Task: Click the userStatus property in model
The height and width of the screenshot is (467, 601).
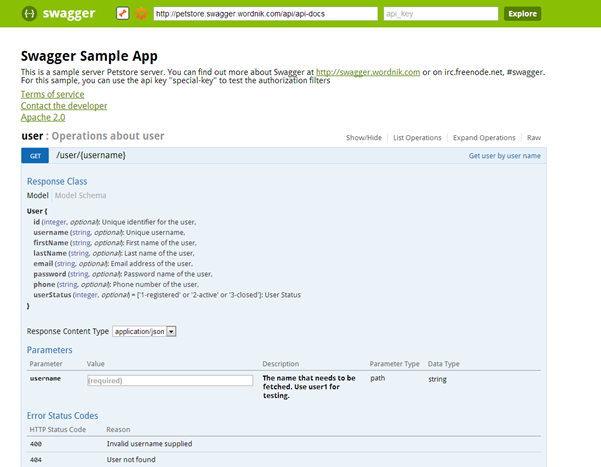Action: (x=52, y=295)
